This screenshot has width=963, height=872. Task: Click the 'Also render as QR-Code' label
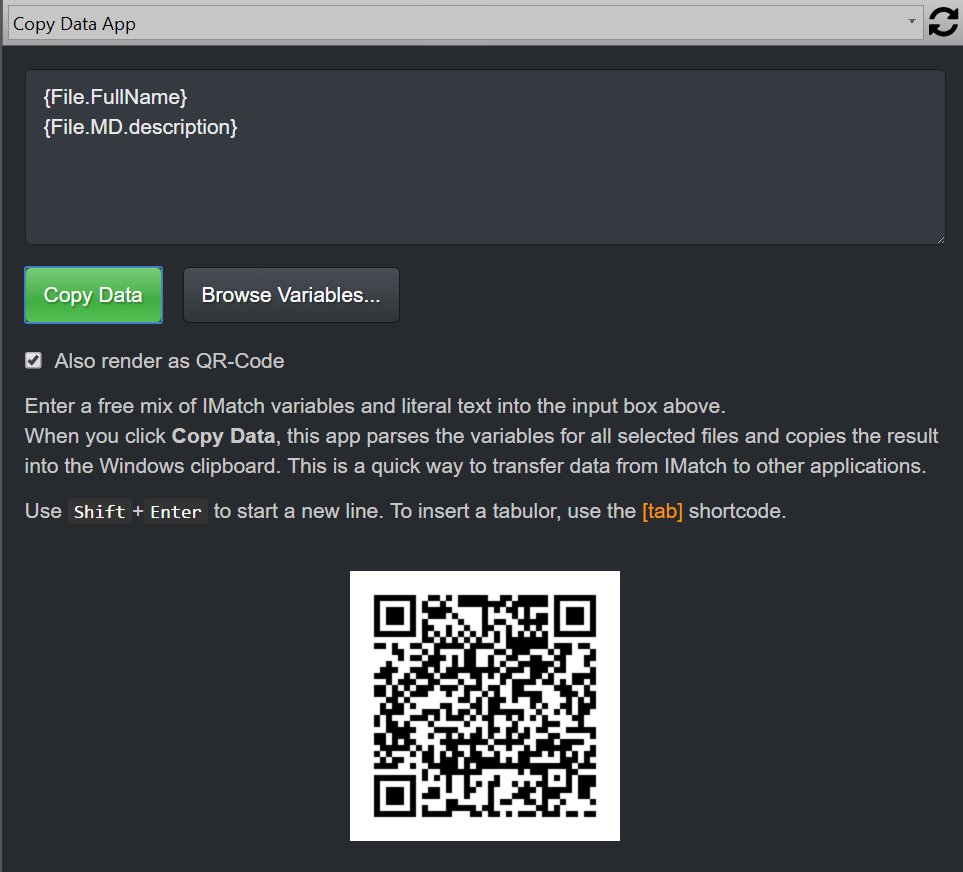point(170,361)
